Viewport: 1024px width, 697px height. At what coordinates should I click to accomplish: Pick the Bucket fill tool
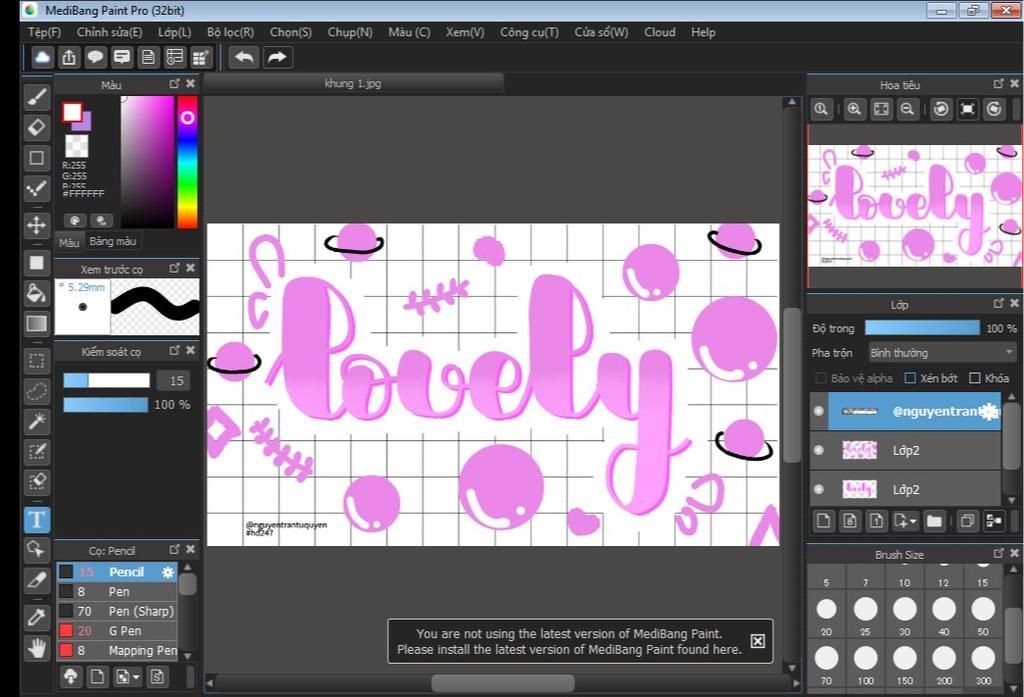coord(37,293)
